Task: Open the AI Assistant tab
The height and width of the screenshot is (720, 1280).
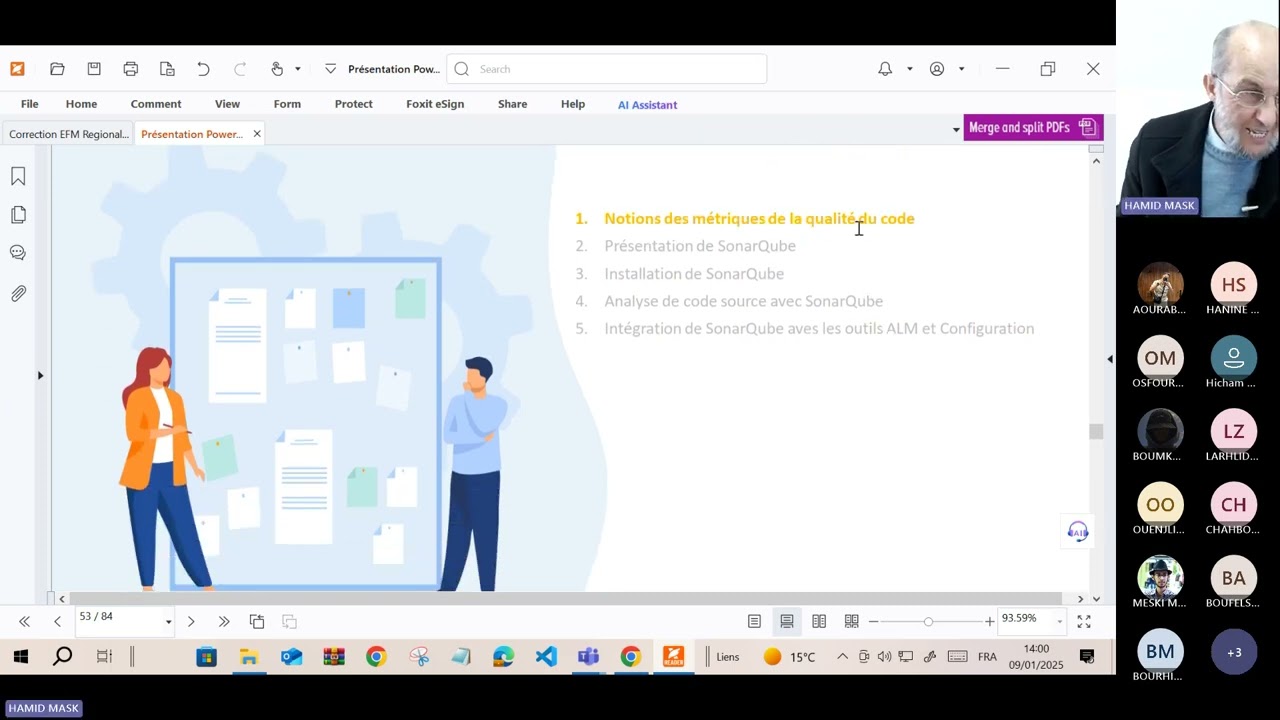Action: tap(647, 105)
